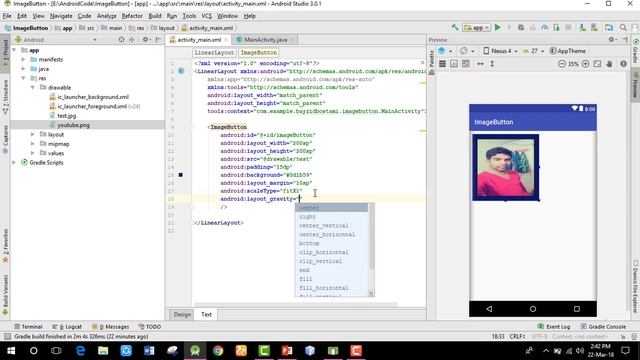Select test.jpg in project tree
640x360 pixels.
point(67,116)
